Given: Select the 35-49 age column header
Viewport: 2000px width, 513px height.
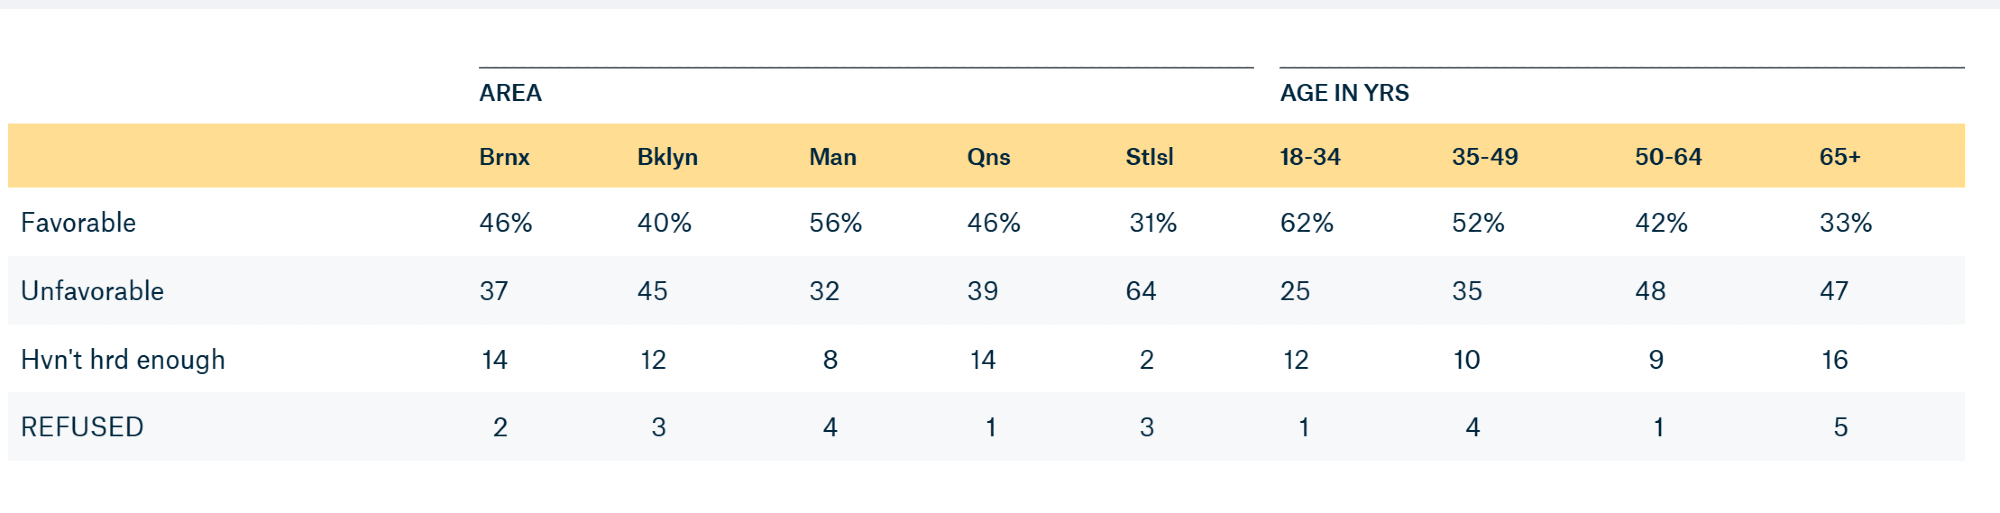Looking at the screenshot, I should click(x=1485, y=157).
